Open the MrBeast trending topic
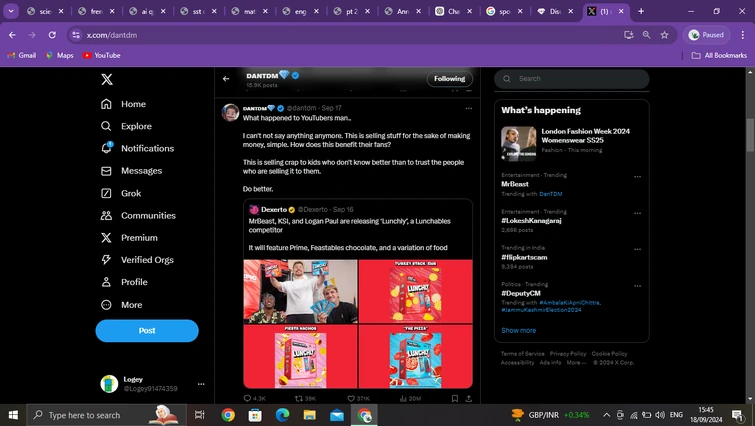Image resolution: width=755 pixels, height=426 pixels. tap(515, 184)
